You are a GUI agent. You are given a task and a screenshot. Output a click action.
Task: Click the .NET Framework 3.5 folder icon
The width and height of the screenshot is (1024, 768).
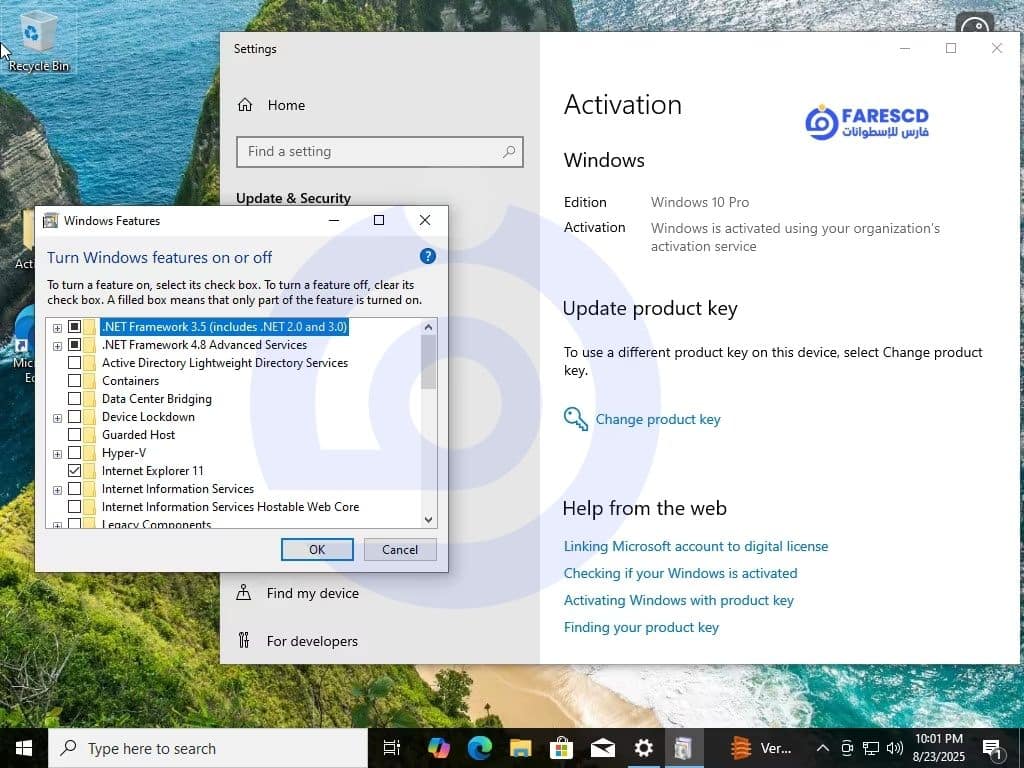[x=90, y=327]
